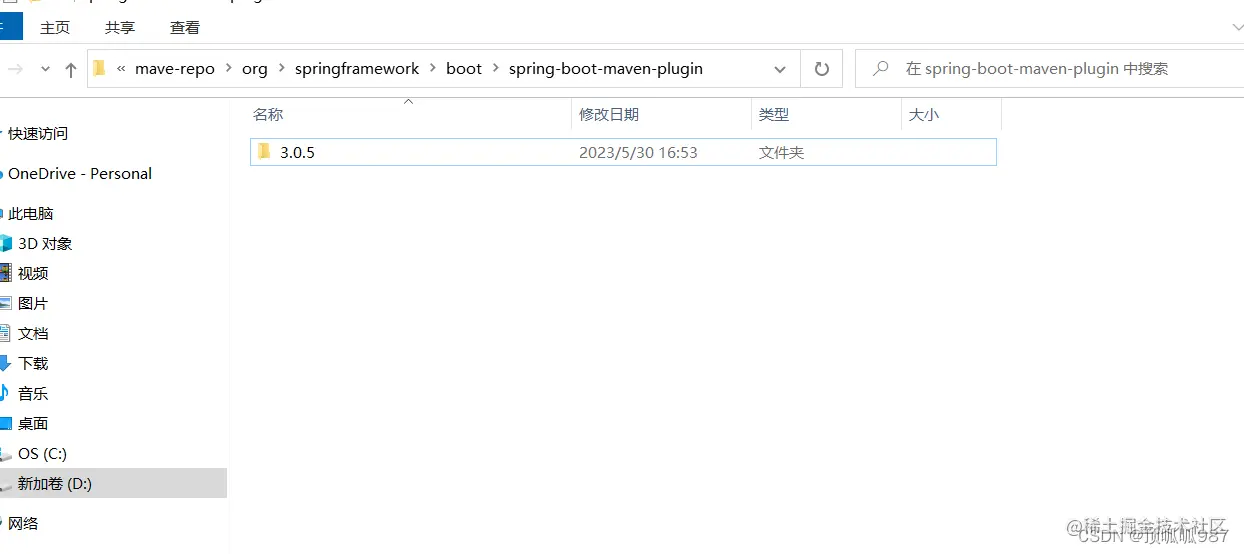Click the 视频 filmstrip icon
This screenshot has width=1244, height=554.
(5, 273)
